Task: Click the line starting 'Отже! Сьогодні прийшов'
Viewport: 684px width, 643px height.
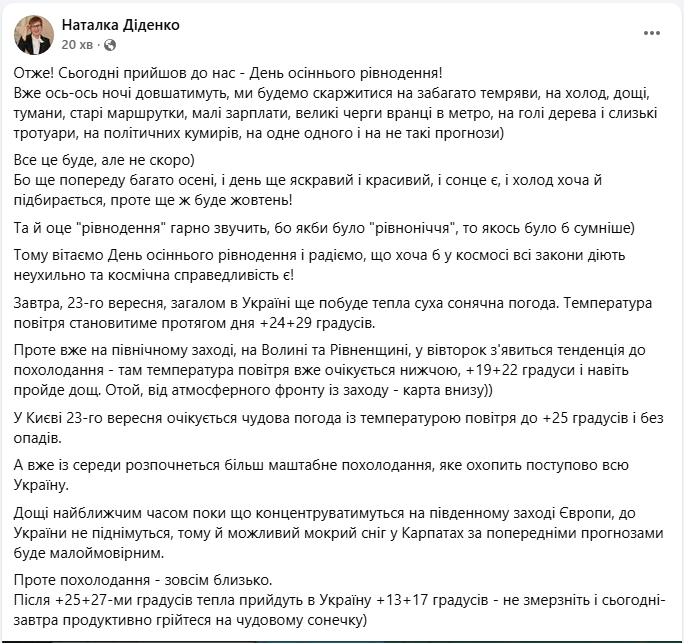Action: coord(228,74)
